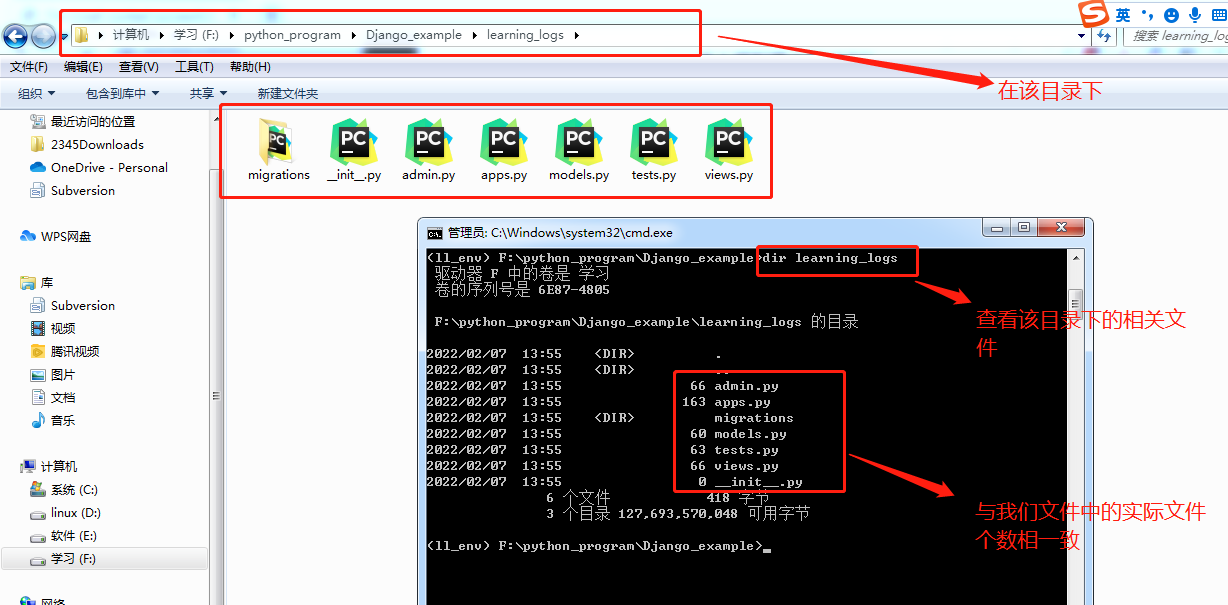This screenshot has width=1228, height=605.
Task: Expand the 包含到库中 dropdown
Action: pos(122,93)
